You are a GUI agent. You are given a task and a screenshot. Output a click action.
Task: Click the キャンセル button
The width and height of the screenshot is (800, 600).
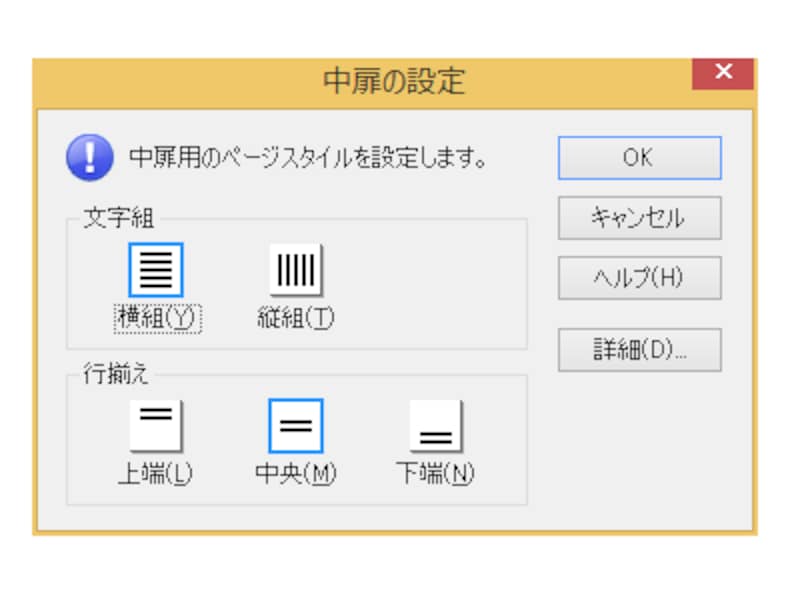pos(640,218)
